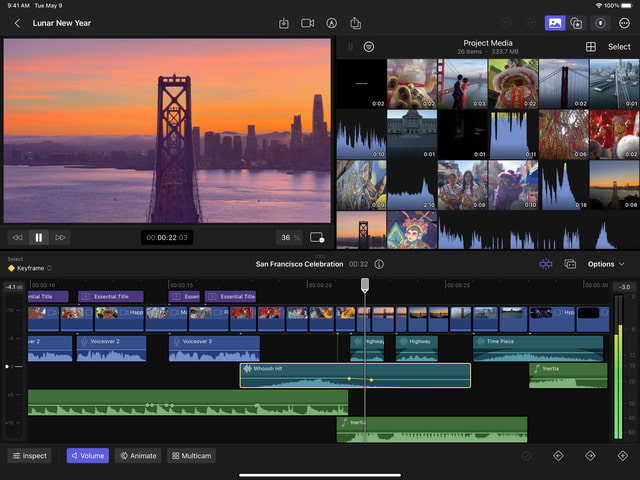640x480 pixels.
Task: Toggle the Animate button
Action: 138,456
